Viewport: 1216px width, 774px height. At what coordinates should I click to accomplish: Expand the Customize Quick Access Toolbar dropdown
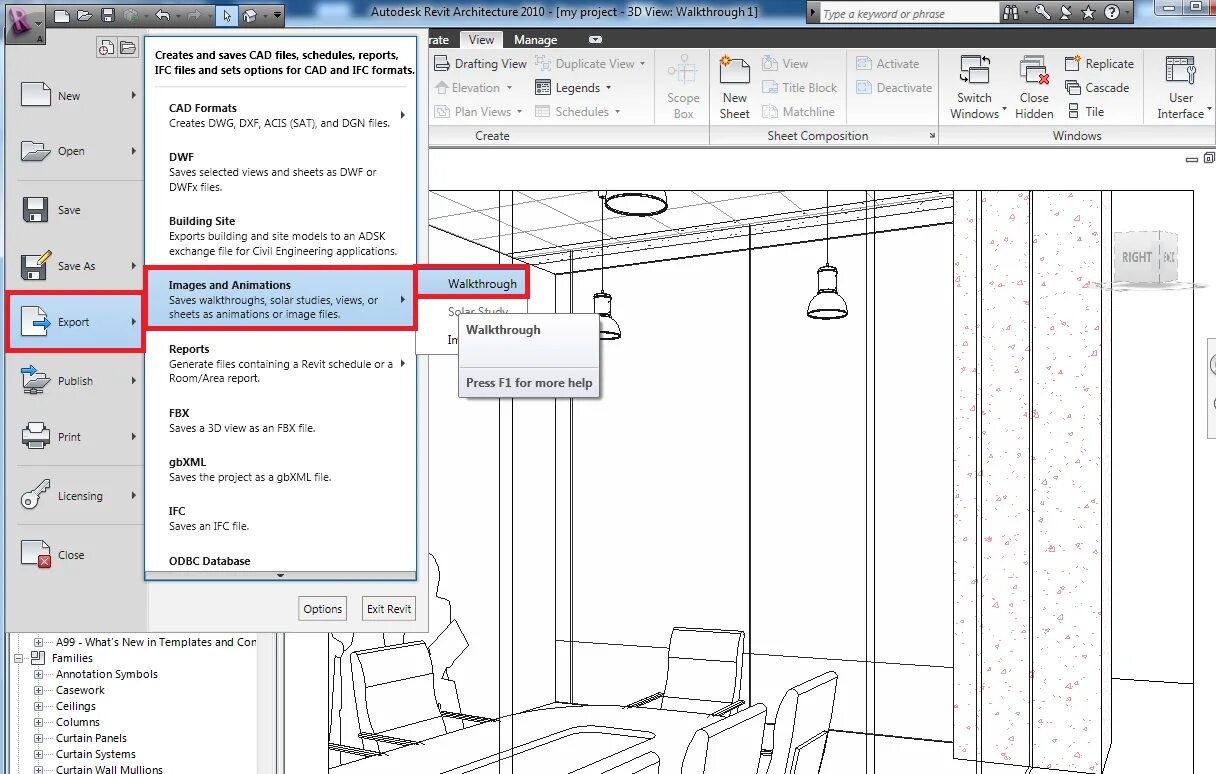click(277, 16)
